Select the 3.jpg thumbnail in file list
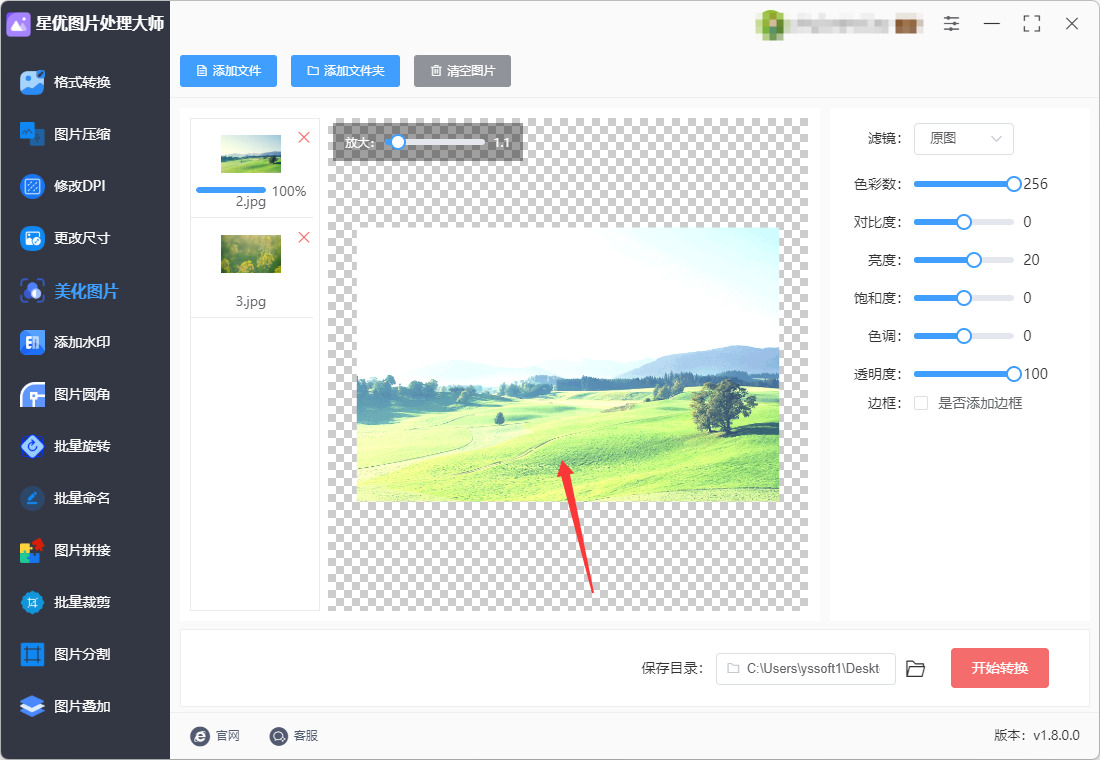The image size is (1100, 760). tap(251, 254)
